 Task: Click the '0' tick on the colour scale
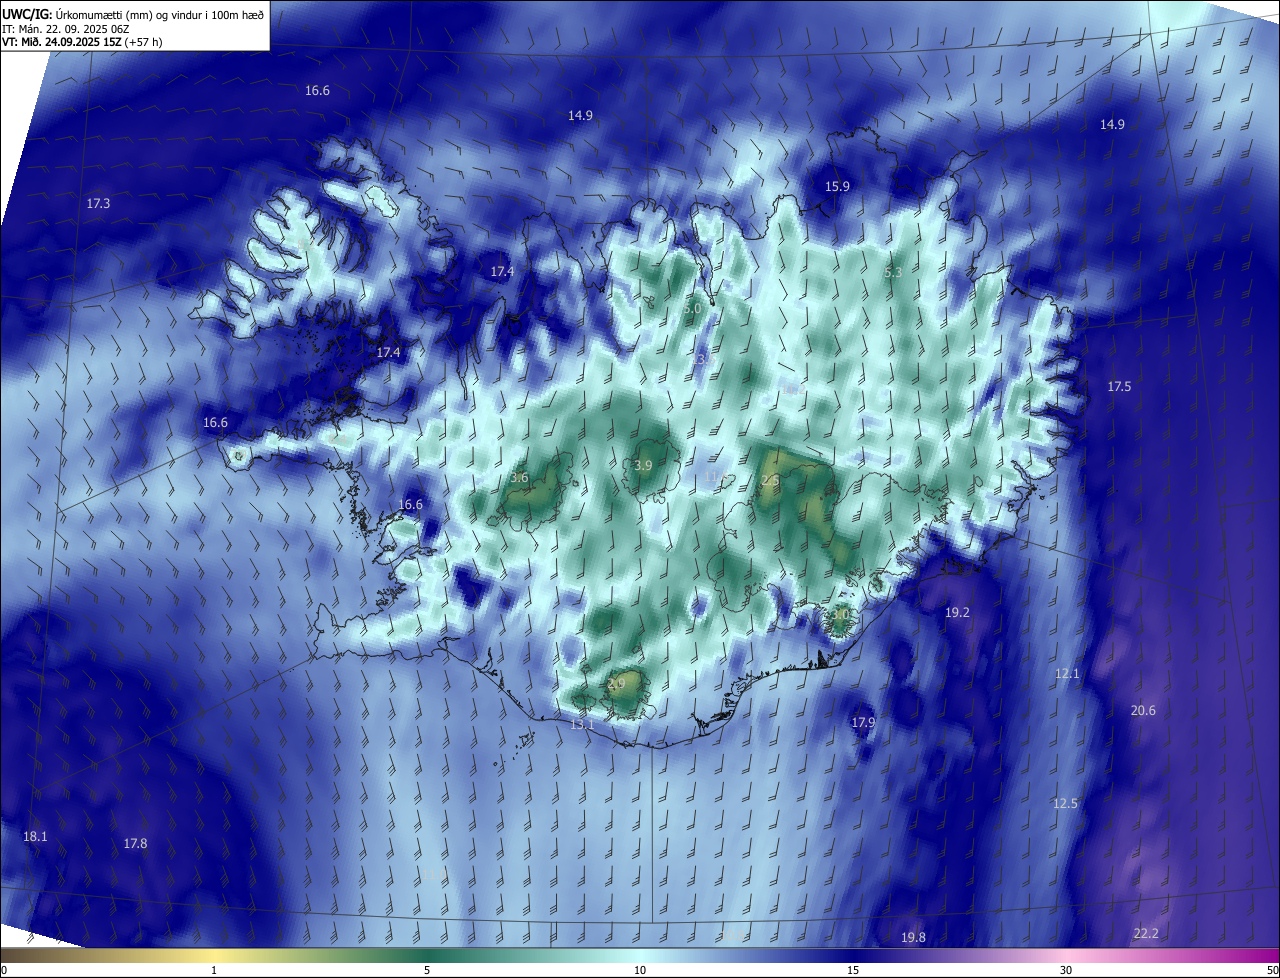(x=4, y=970)
